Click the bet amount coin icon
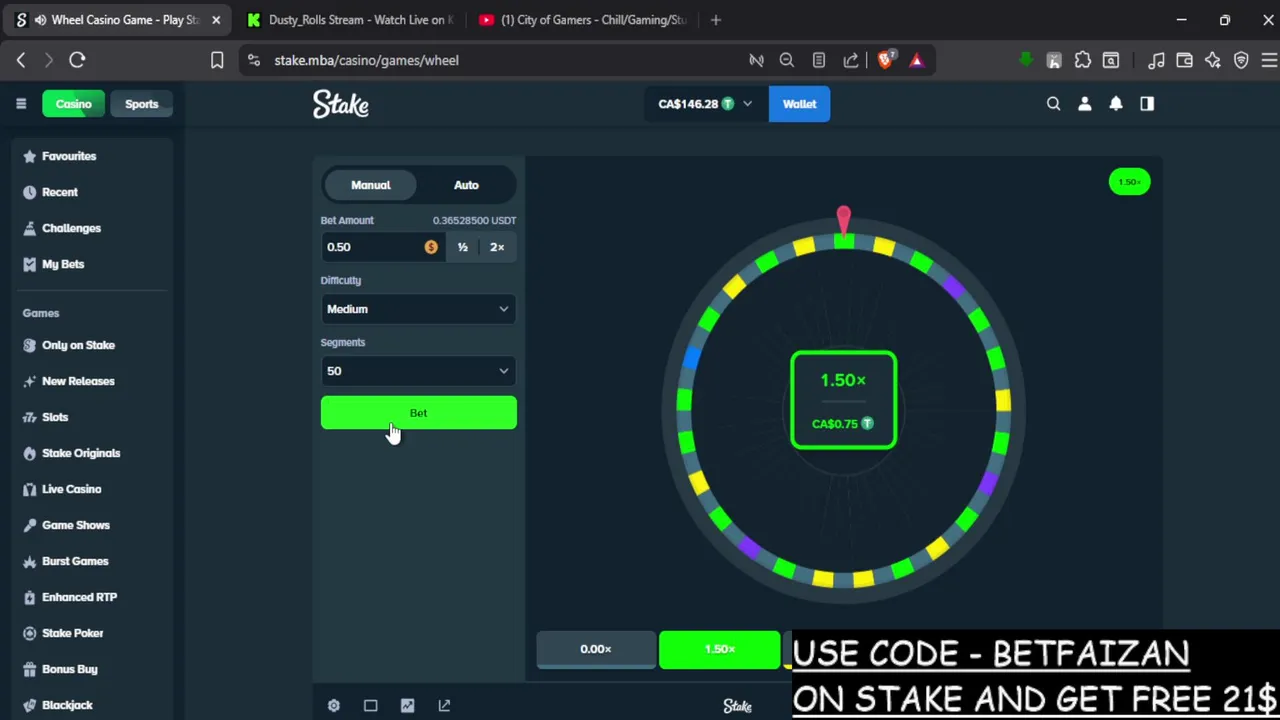Image resolution: width=1280 pixels, height=720 pixels. tap(431, 247)
